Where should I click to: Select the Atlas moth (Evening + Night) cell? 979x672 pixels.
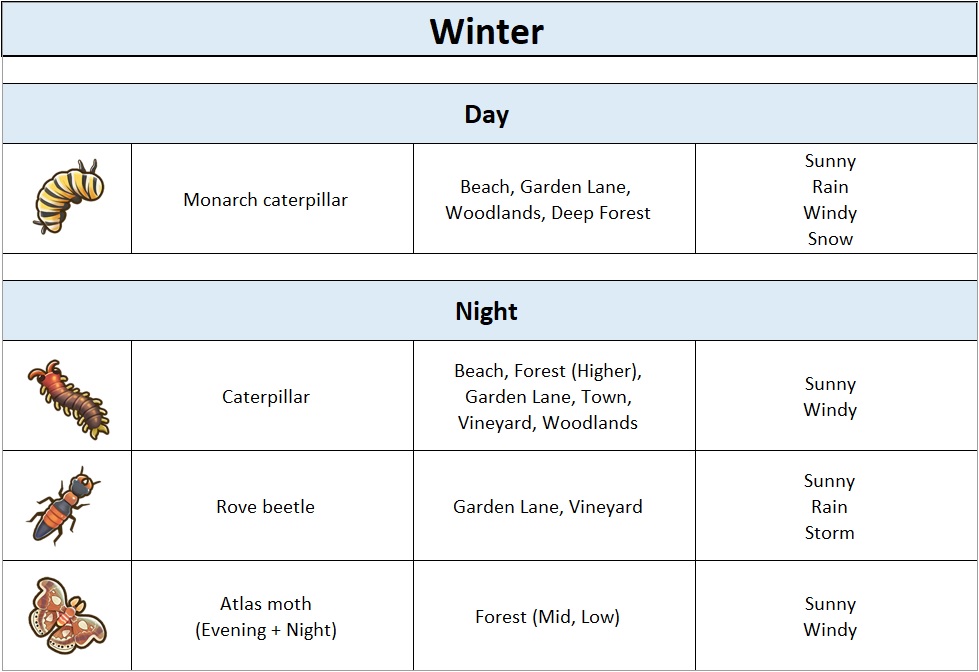(266, 616)
